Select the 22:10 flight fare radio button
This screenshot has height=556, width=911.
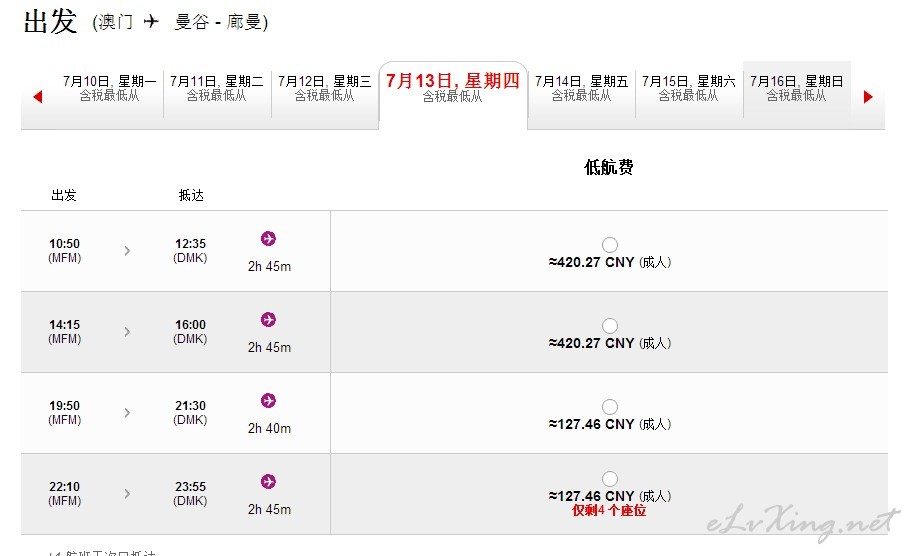[609, 479]
